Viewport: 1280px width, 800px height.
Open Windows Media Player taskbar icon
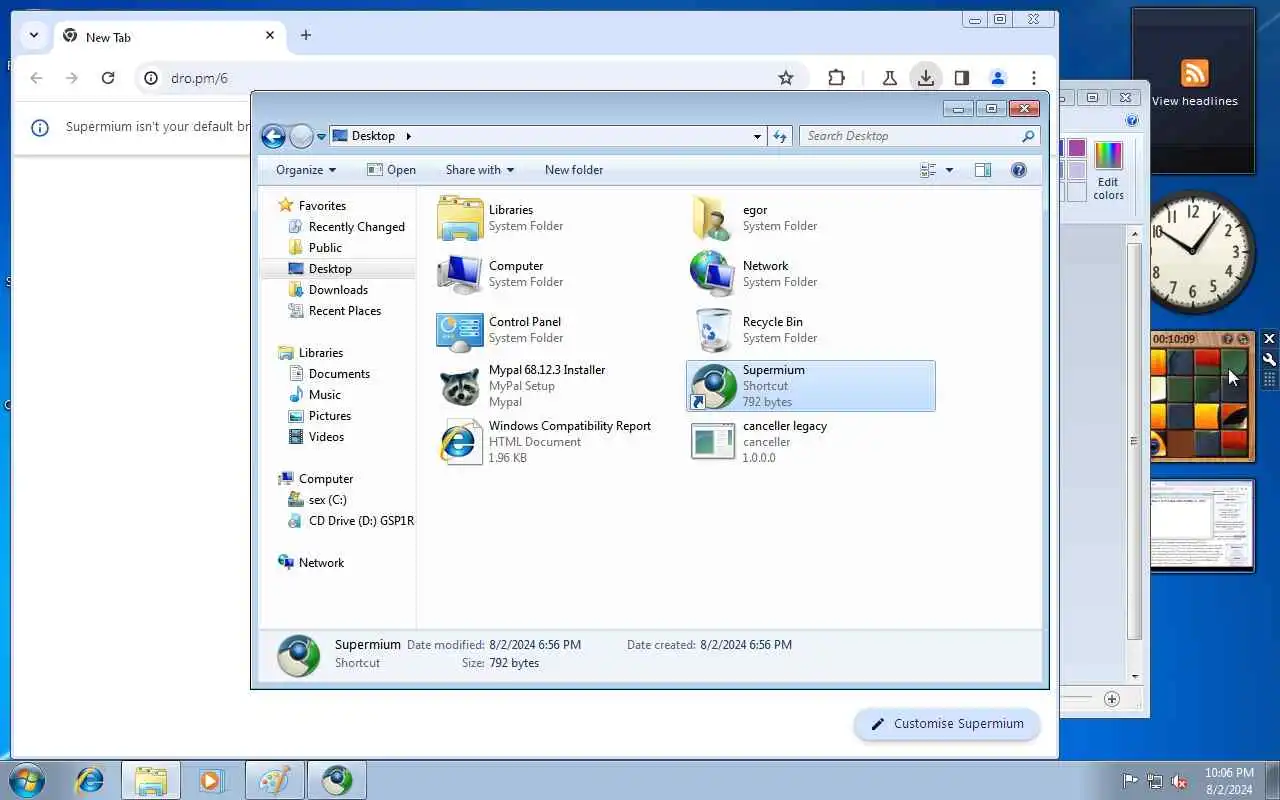[x=212, y=780]
